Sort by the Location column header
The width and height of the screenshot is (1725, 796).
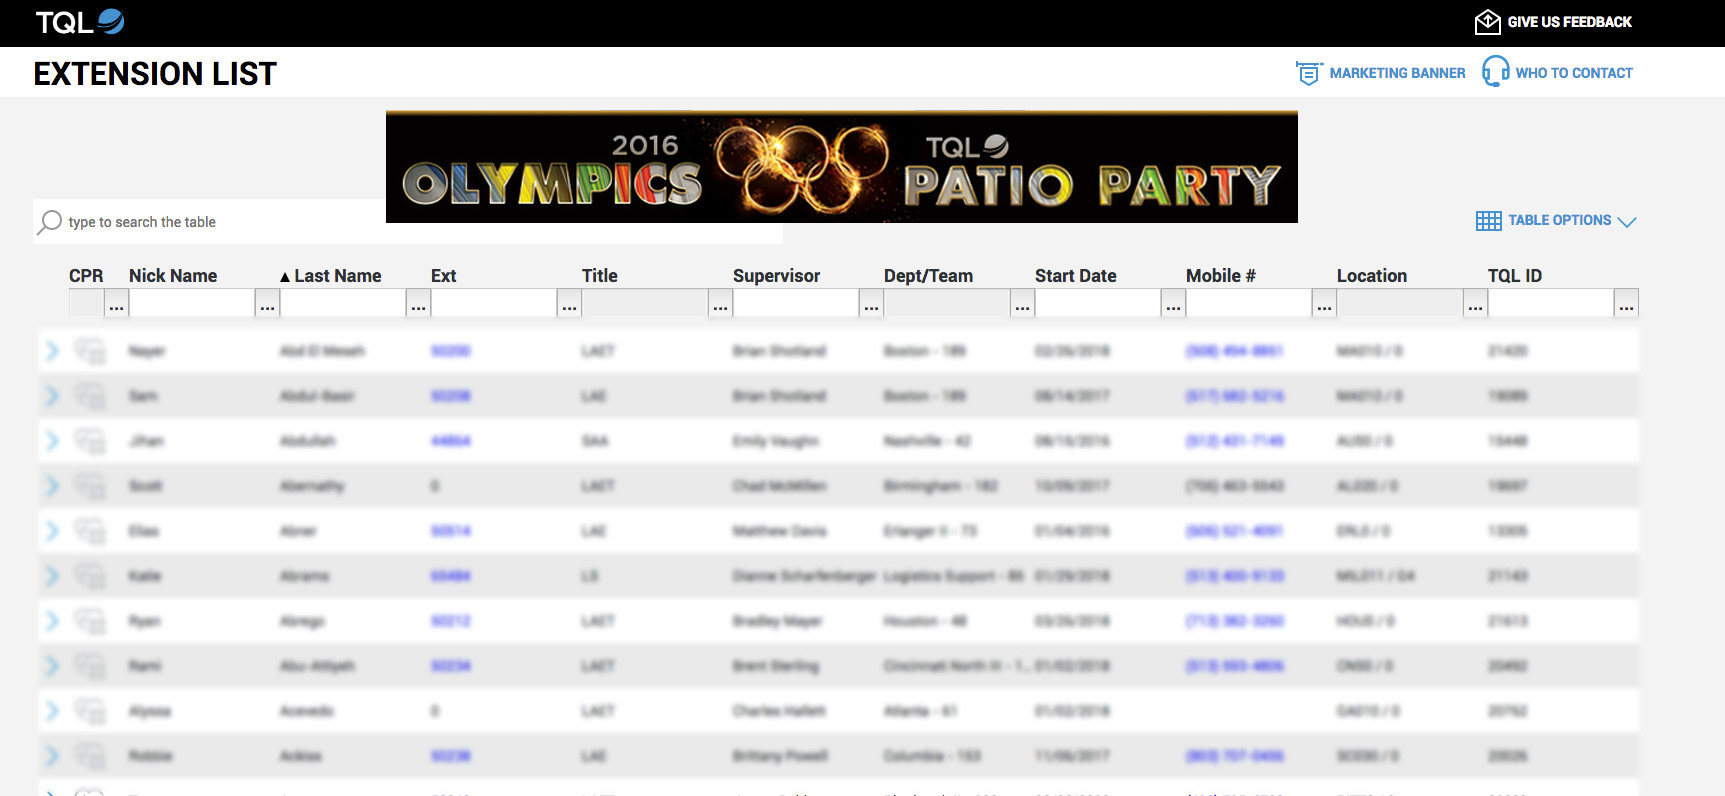click(1372, 276)
